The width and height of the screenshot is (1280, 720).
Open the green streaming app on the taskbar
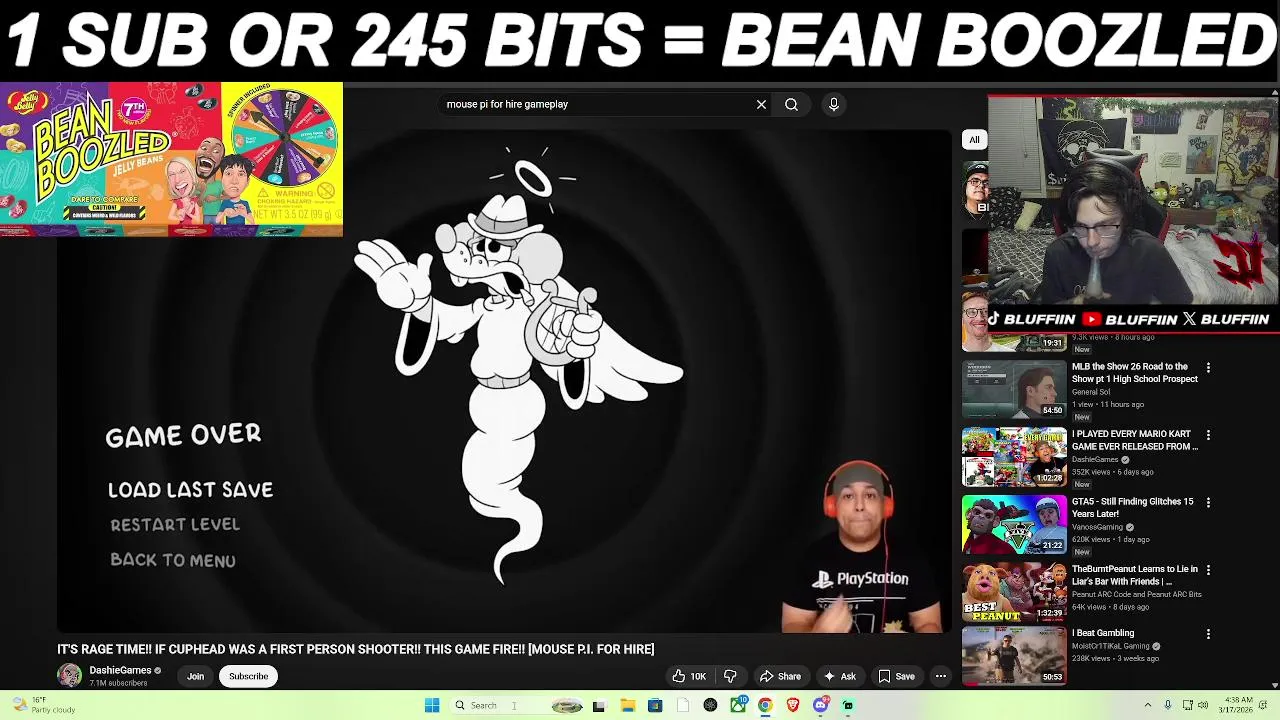[x=848, y=706]
